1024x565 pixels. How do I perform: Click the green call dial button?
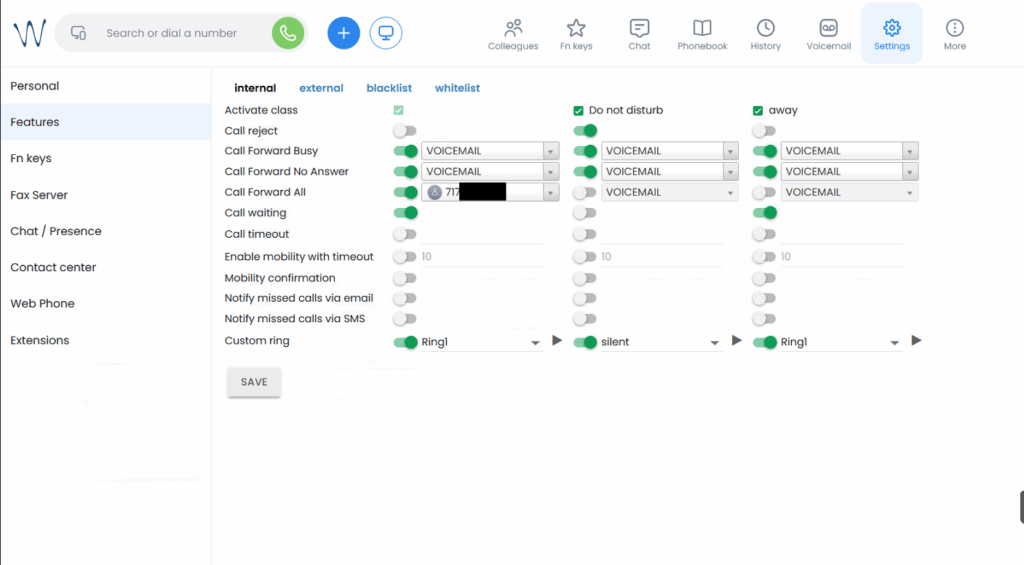click(x=288, y=33)
